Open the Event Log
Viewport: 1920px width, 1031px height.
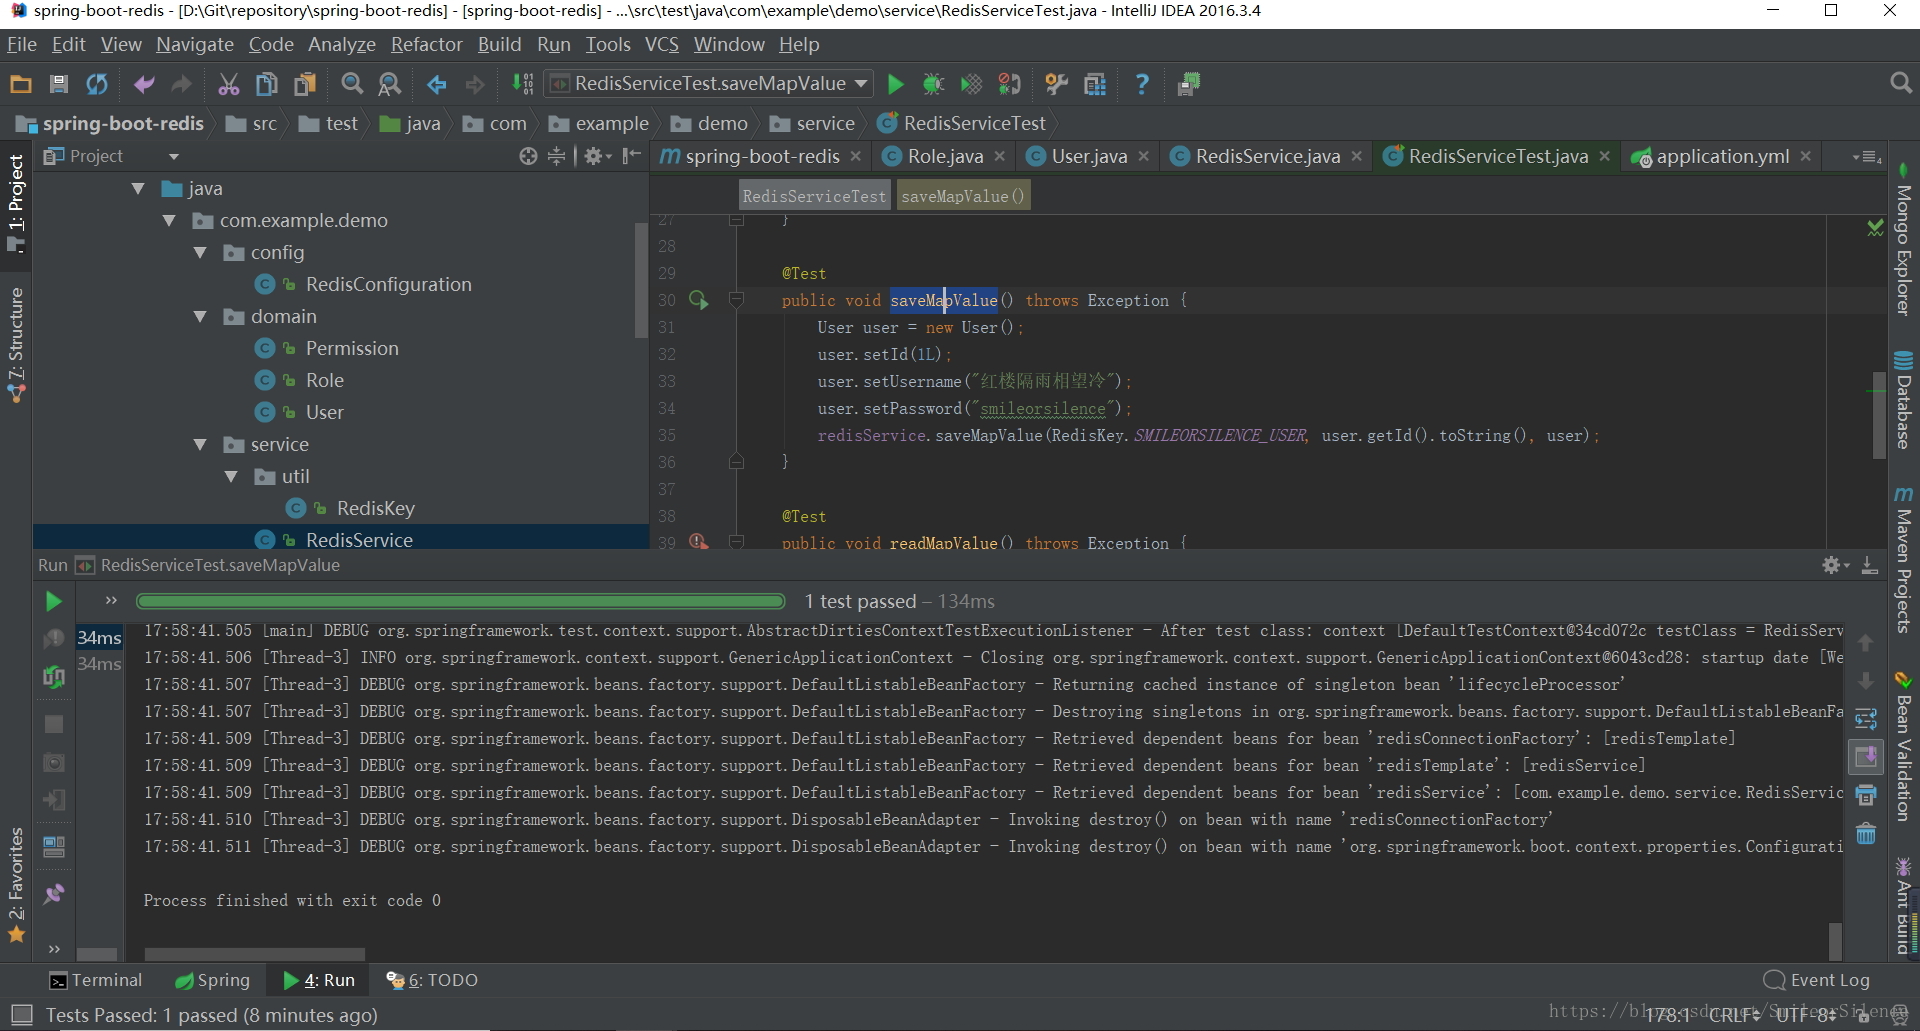point(1817,980)
